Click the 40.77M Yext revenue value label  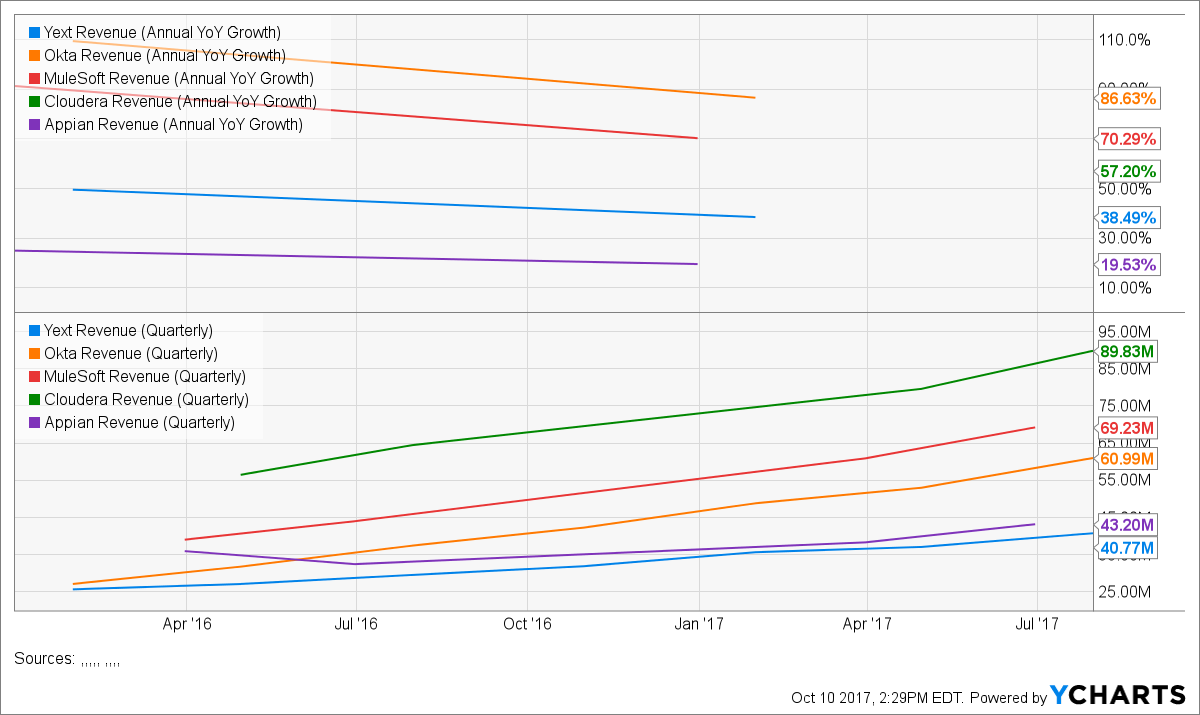tap(1128, 548)
